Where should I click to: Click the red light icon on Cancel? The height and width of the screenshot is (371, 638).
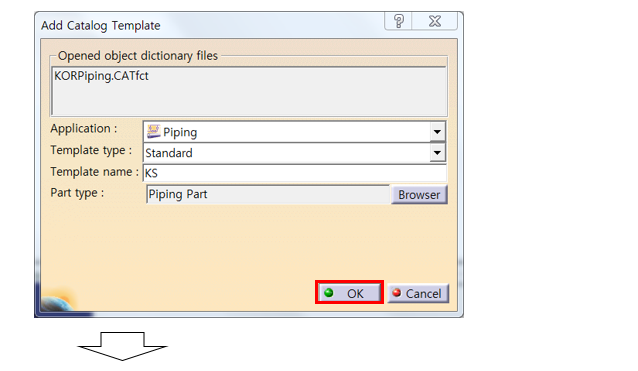click(396, 292)
